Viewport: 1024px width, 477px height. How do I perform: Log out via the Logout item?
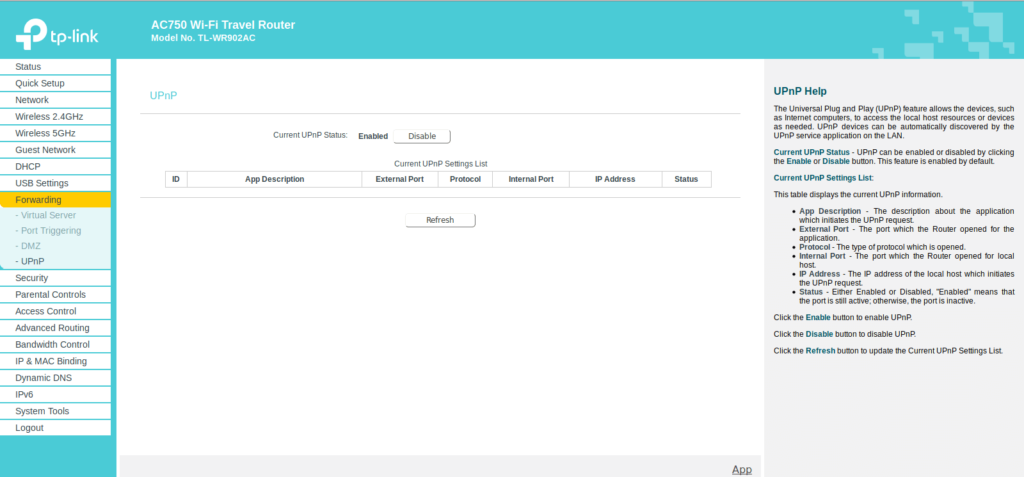pyautogui.click(x=29, y=428)
